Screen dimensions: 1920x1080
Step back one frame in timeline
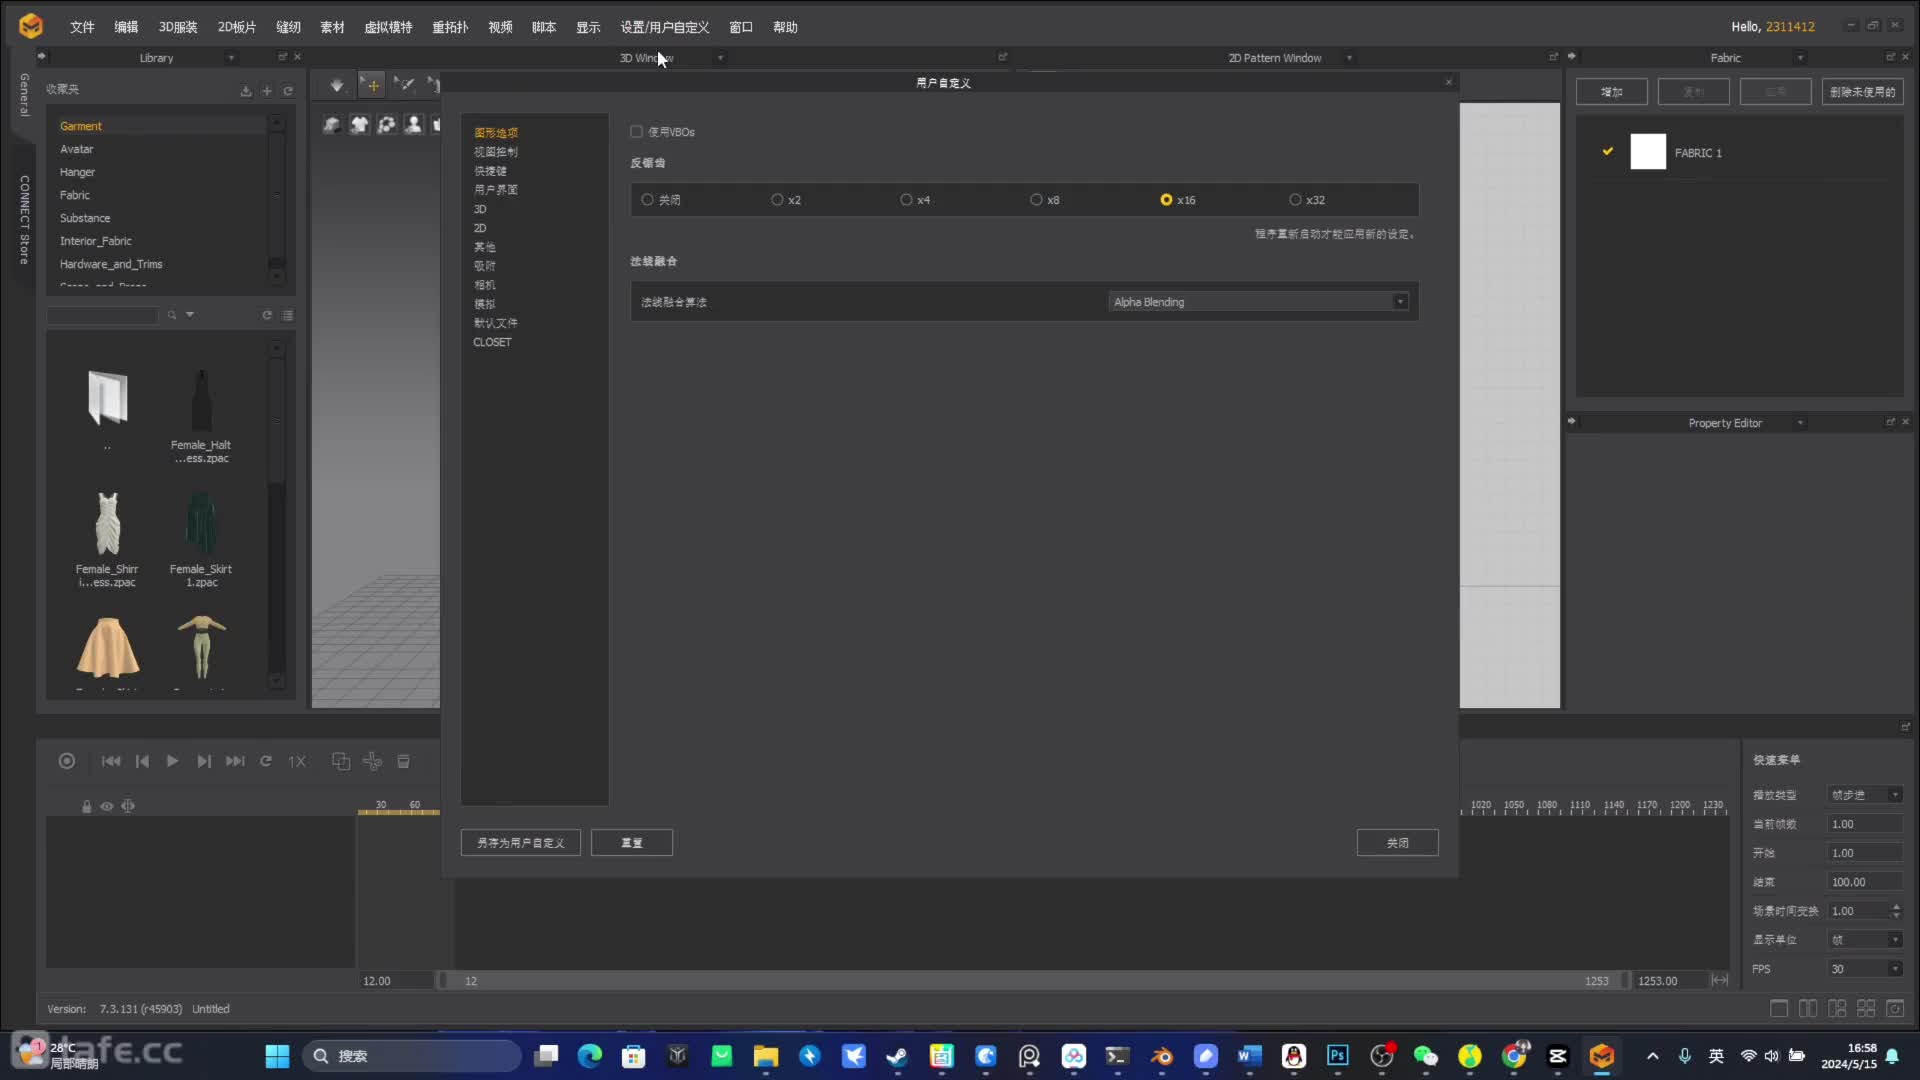pyautogui.click(x=142, y=761)
